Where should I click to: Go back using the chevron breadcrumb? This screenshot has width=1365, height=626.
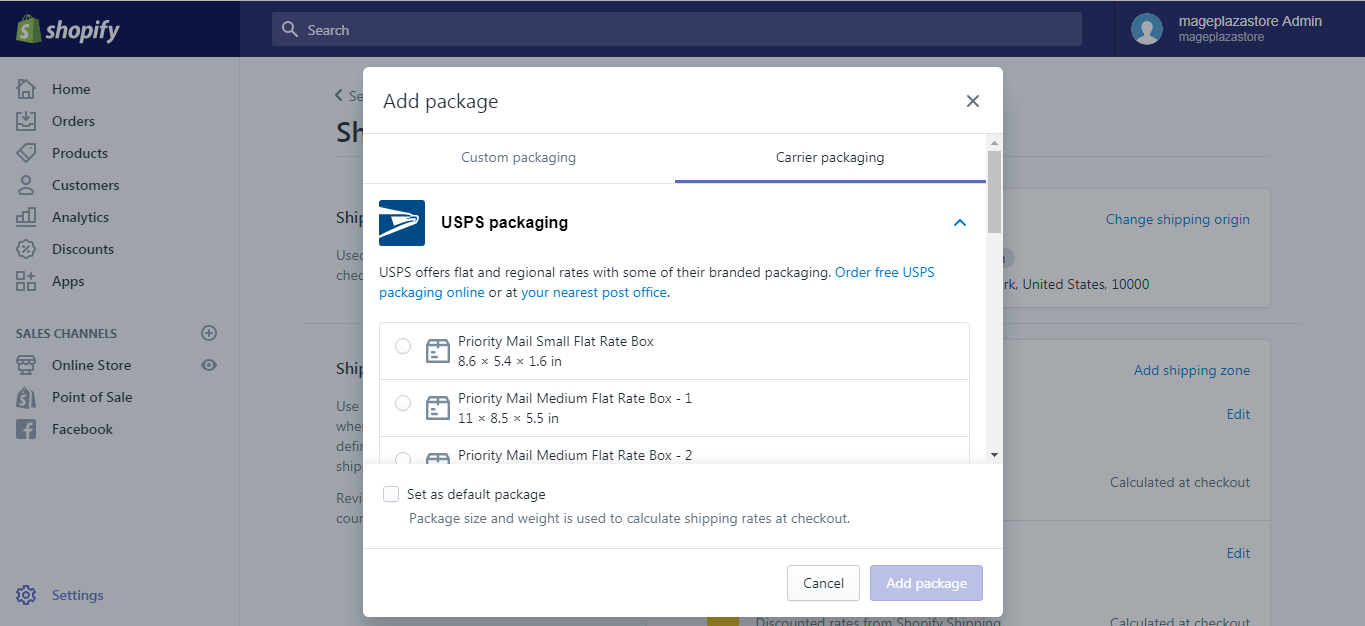[x=339, y=96]
